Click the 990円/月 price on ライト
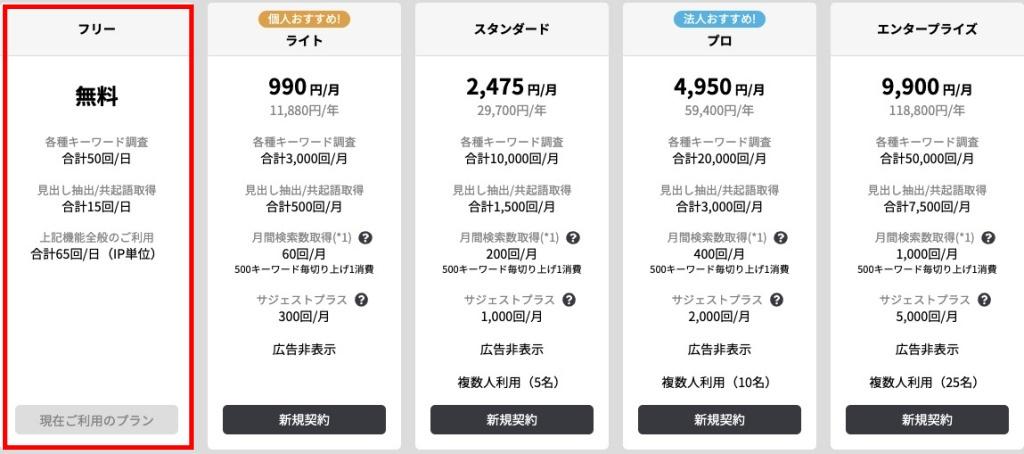The image size is (1024, 454). (304, 87)
